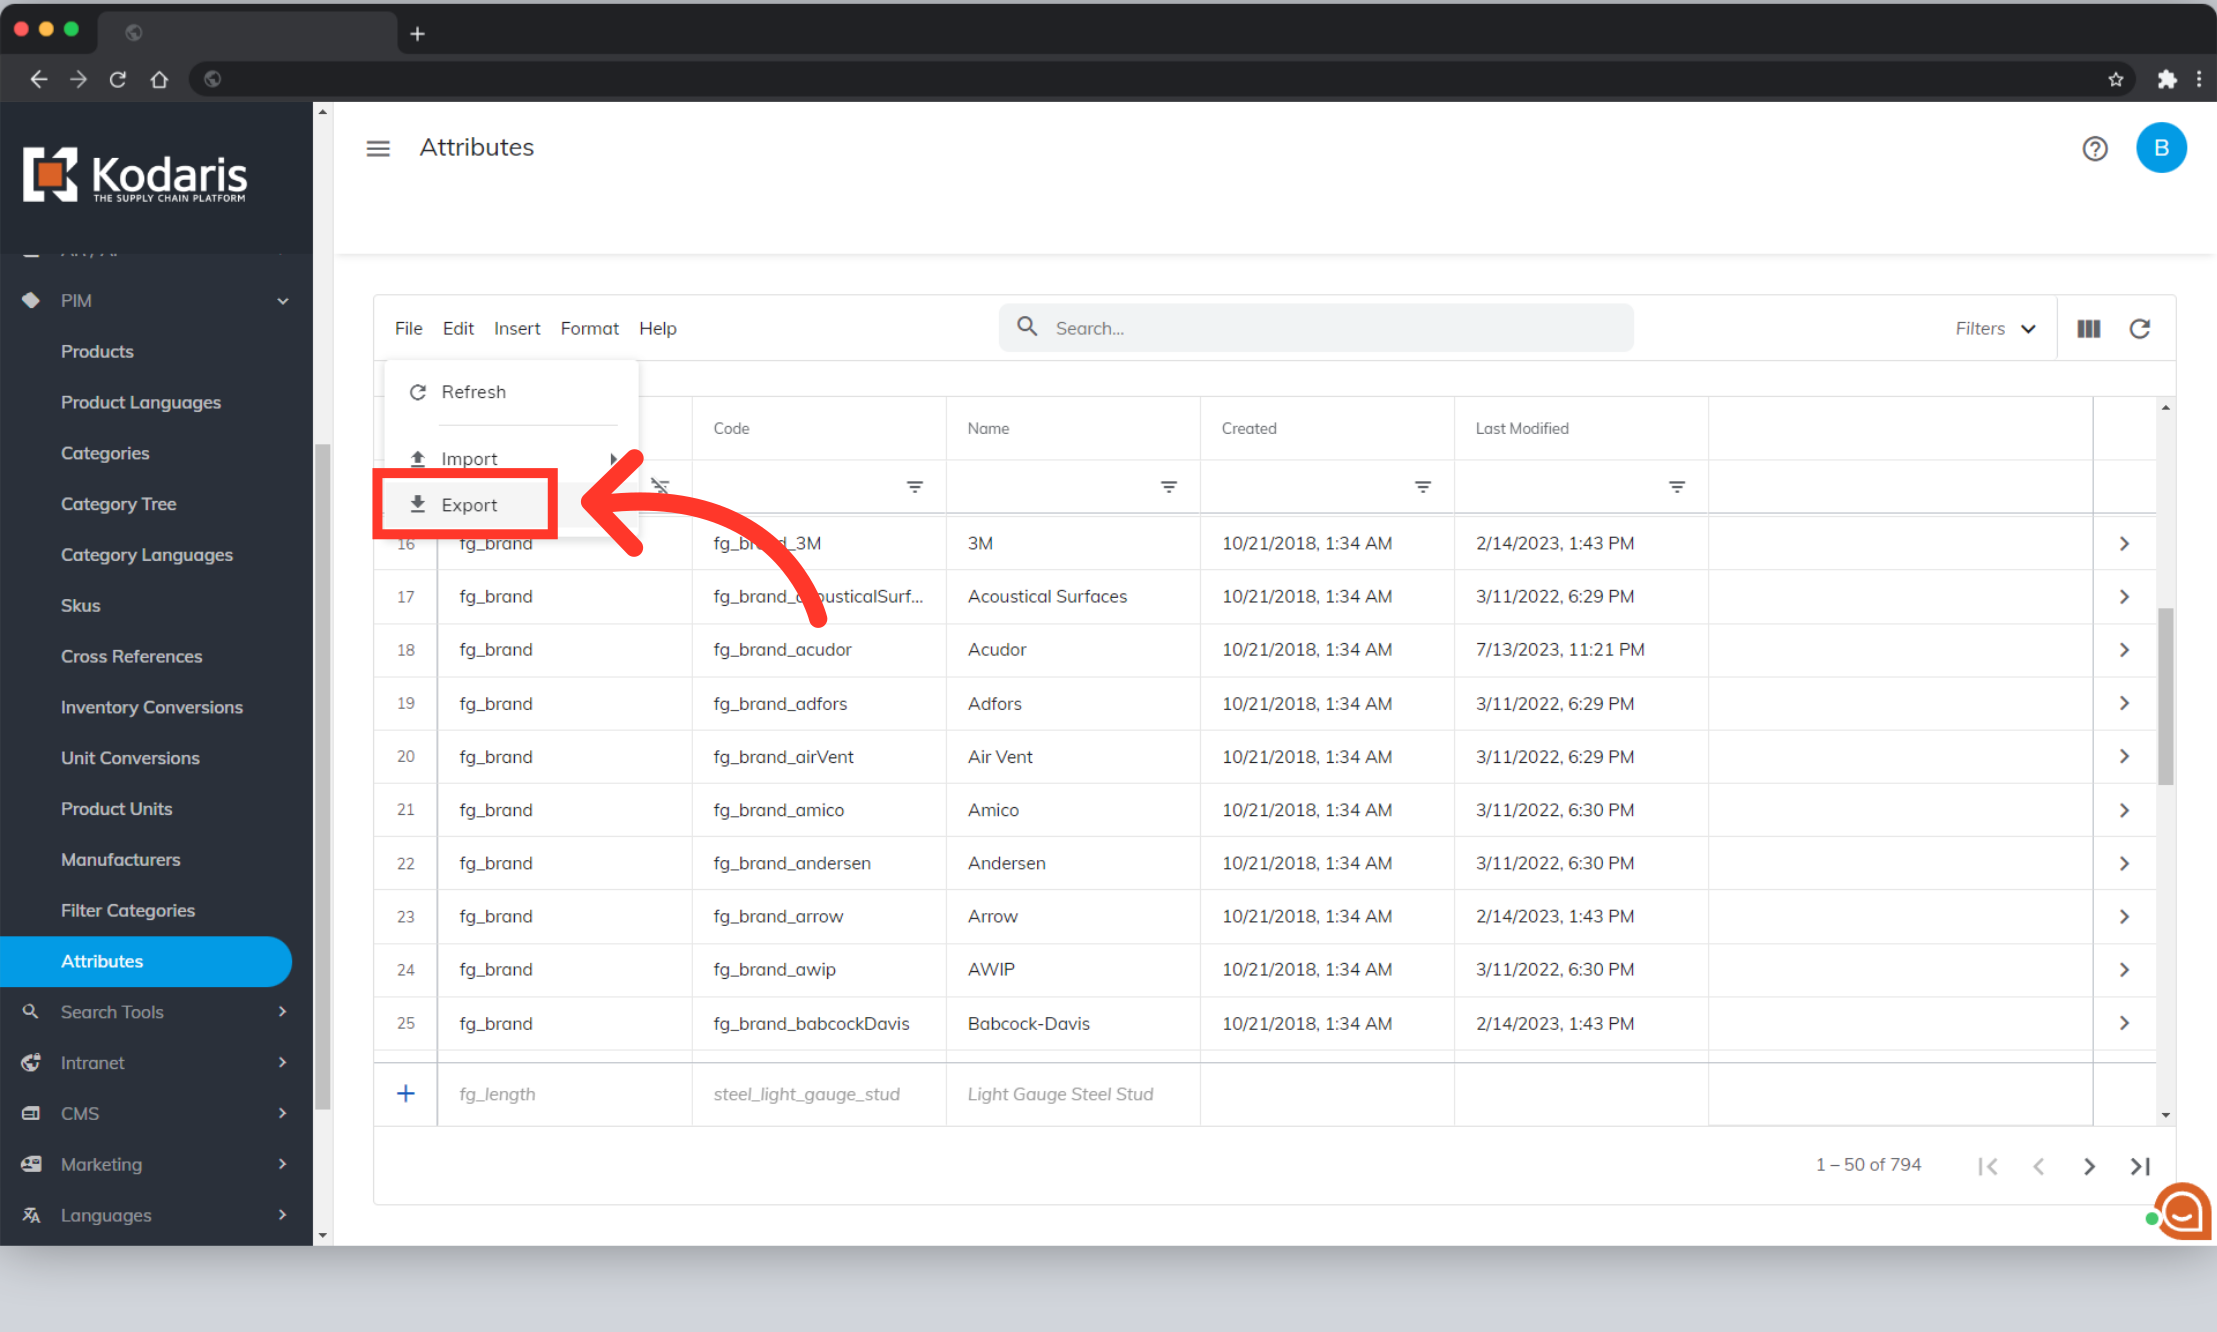The height and width of the screenshot is (1332, 2217).
Task: Click the filter icon in Code column
Action: click(914, 487)
